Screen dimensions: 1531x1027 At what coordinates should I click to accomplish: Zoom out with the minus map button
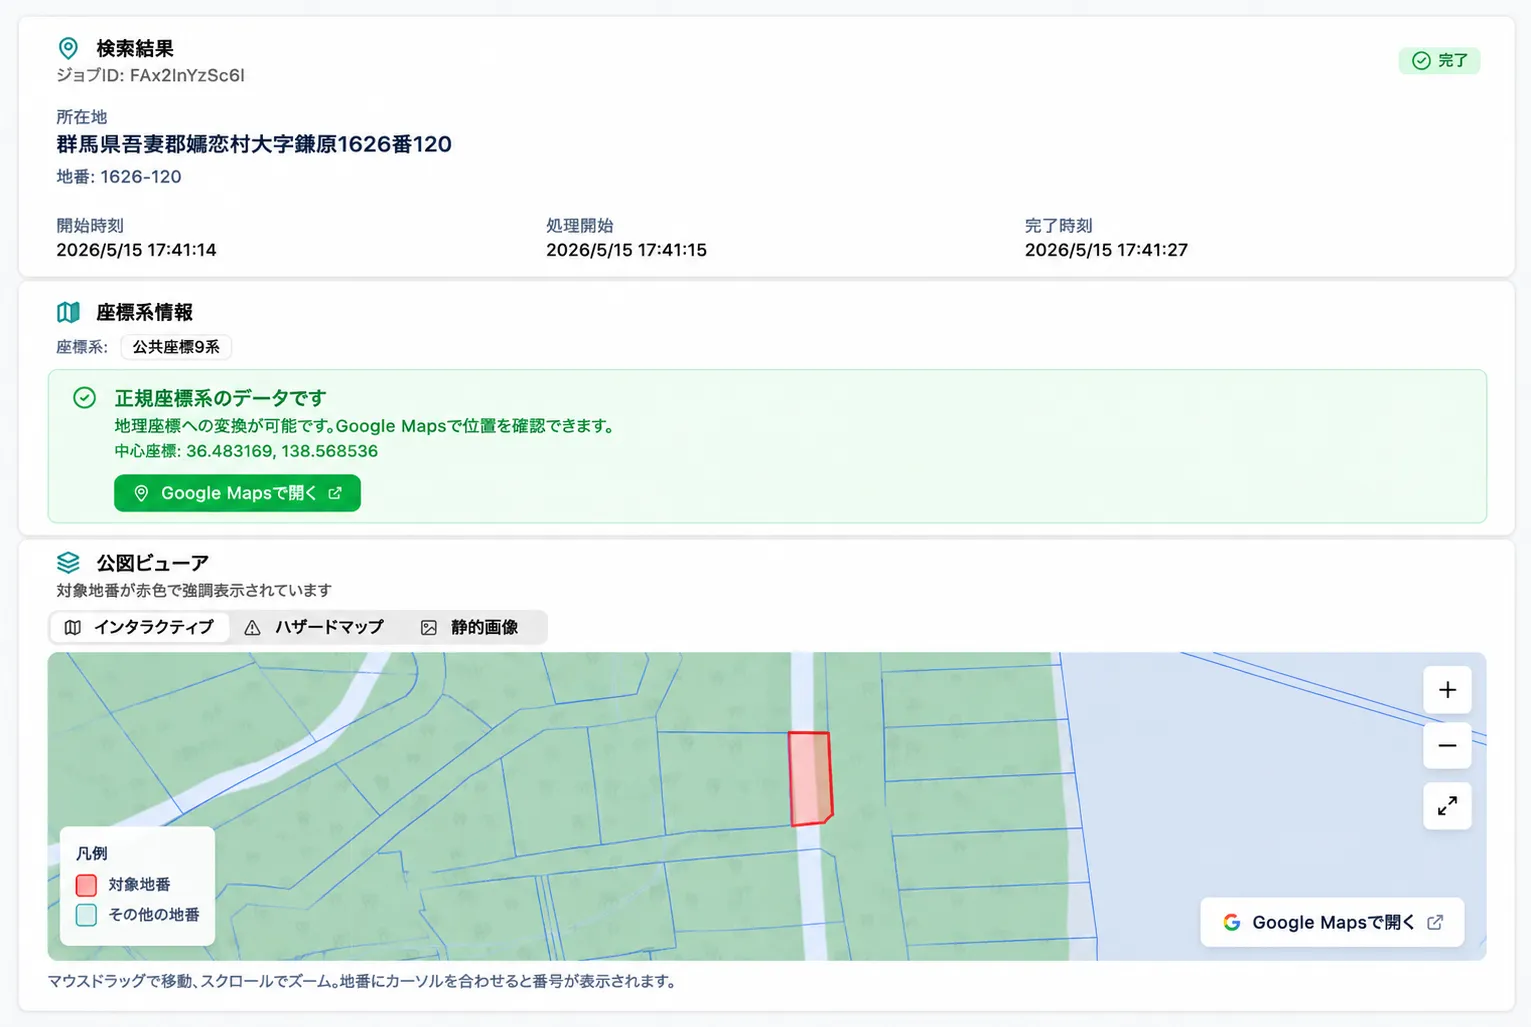click(1447, 746)
